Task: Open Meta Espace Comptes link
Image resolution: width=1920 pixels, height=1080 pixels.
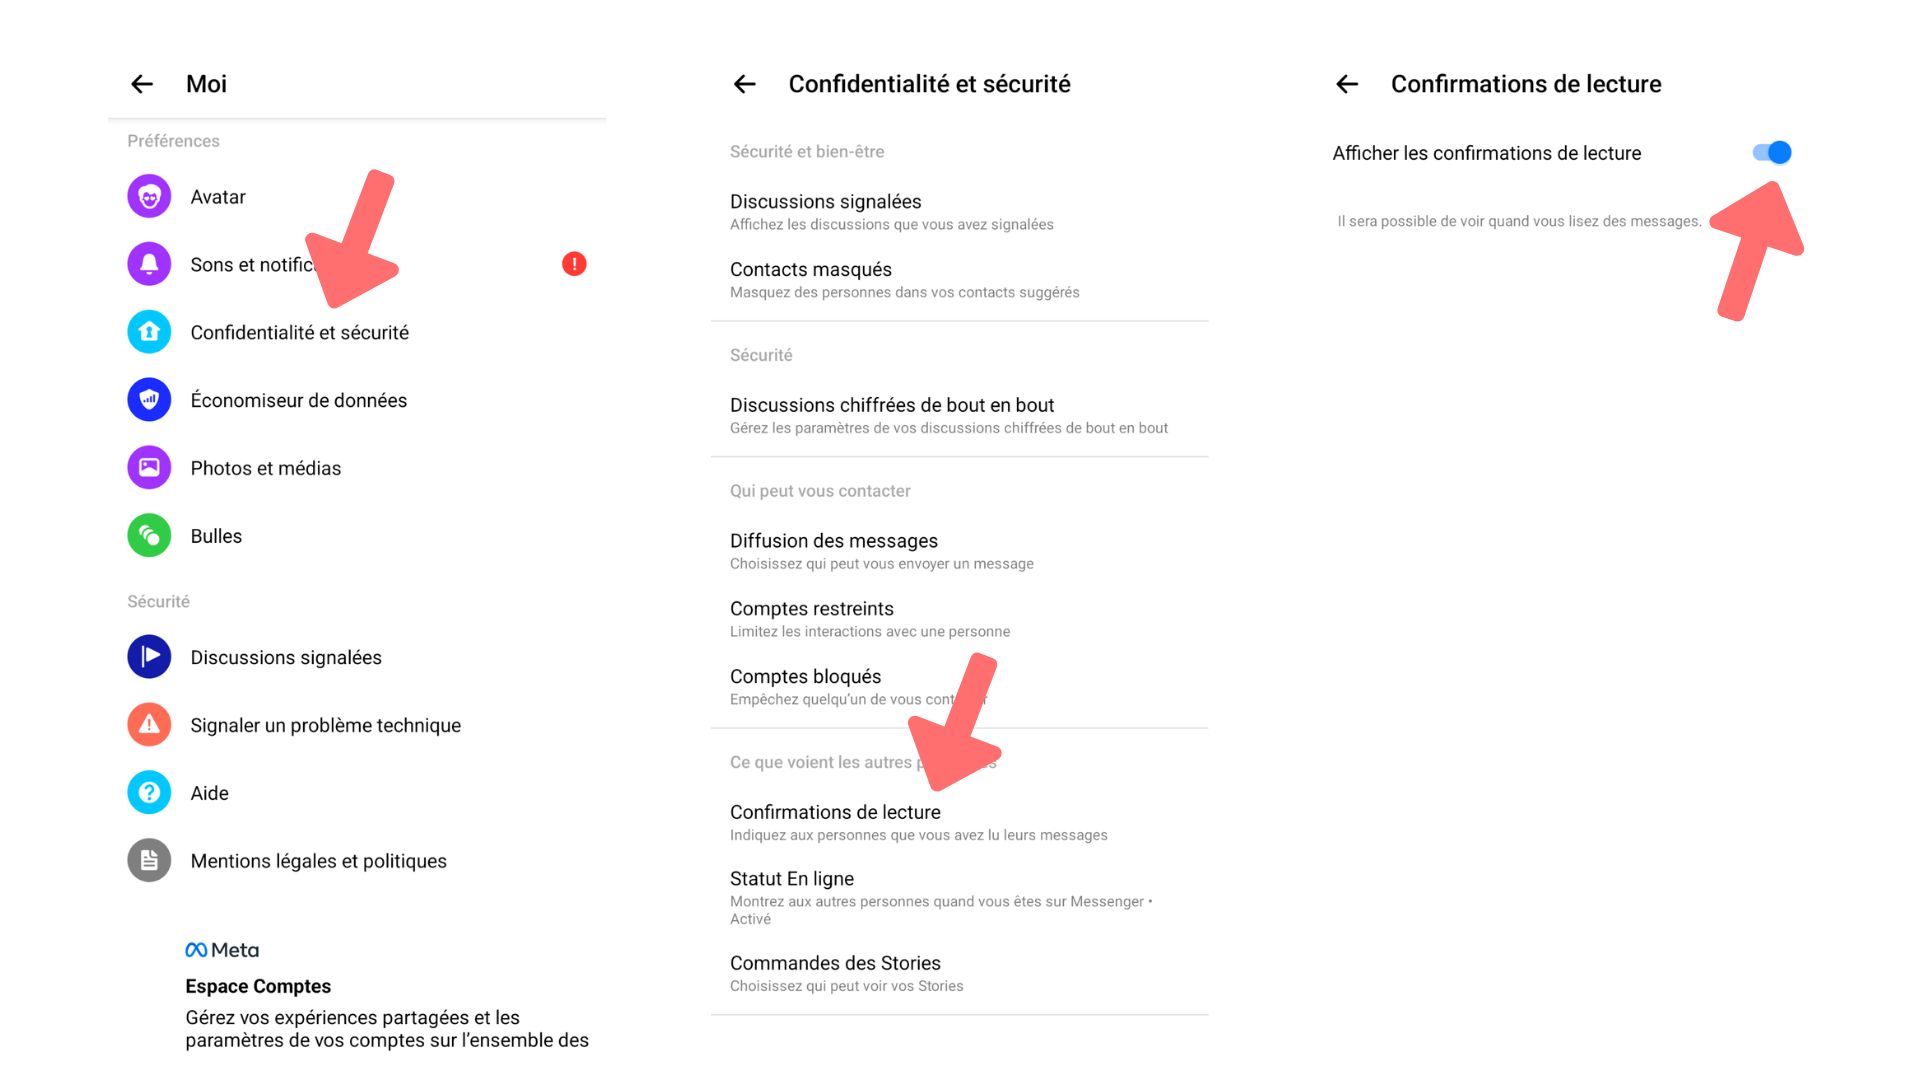Action: pyautogui.click(x=387, y=996)
